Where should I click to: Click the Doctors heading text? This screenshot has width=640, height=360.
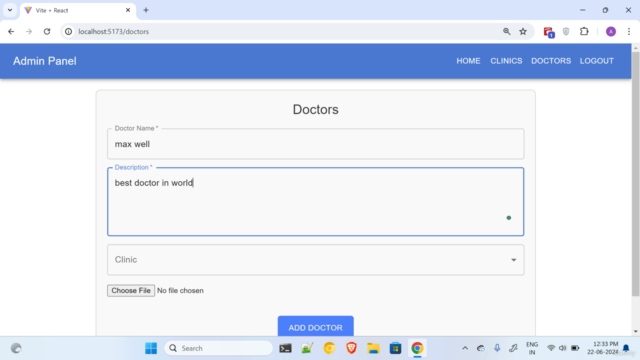click(316, 109)
